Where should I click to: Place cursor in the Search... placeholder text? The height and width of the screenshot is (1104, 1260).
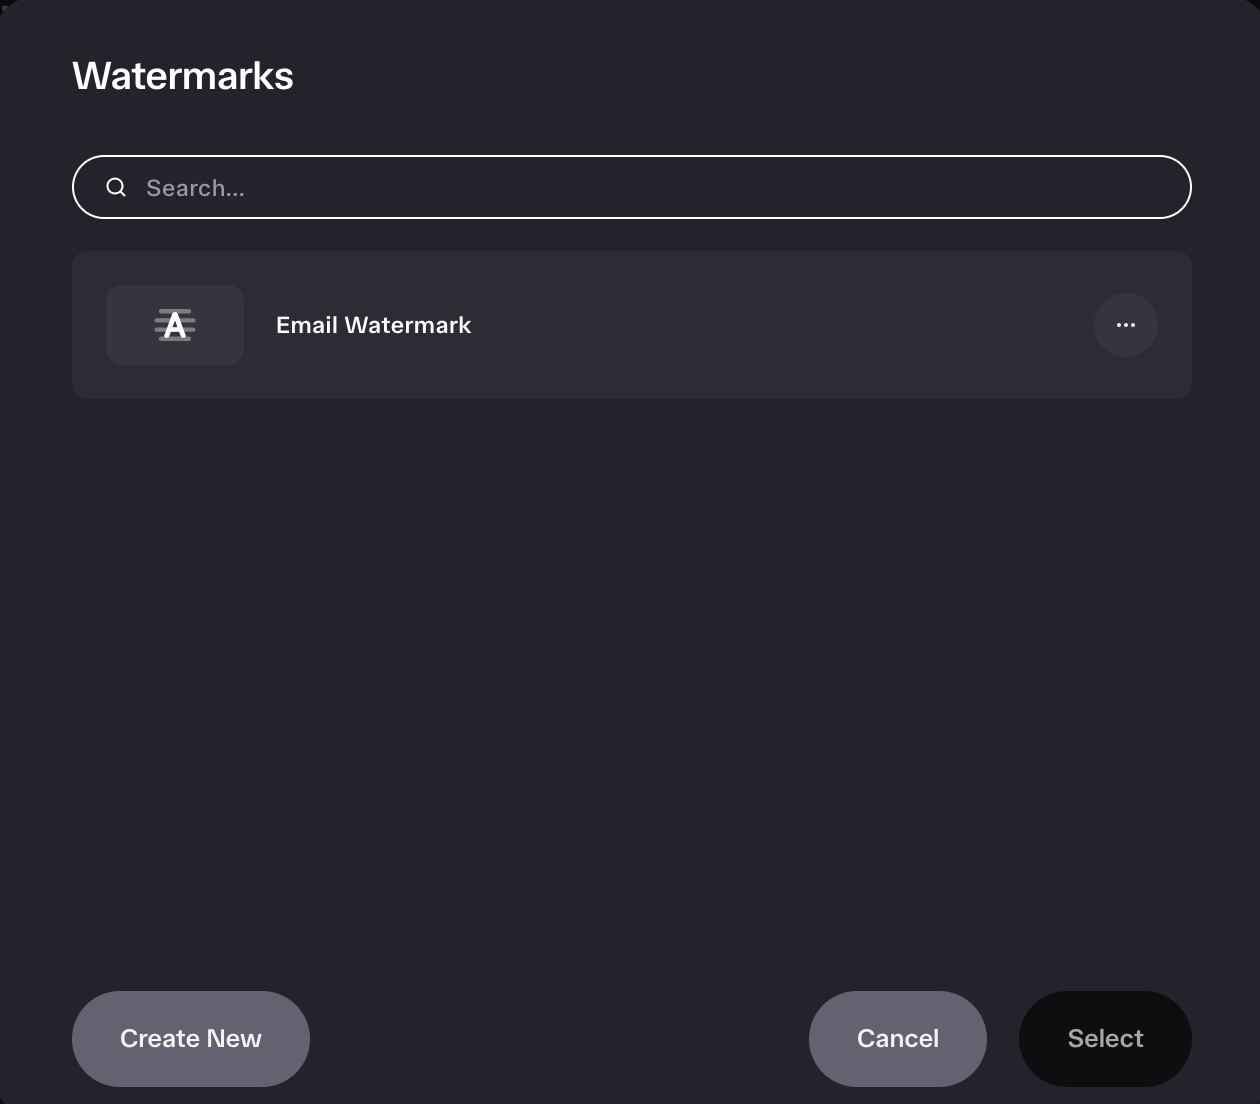(195, 188)
